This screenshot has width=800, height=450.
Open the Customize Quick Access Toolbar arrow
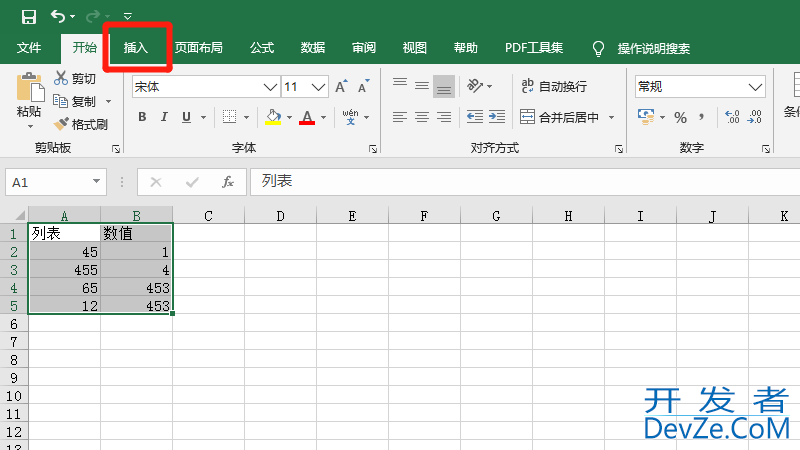click(x=128, y=17)
